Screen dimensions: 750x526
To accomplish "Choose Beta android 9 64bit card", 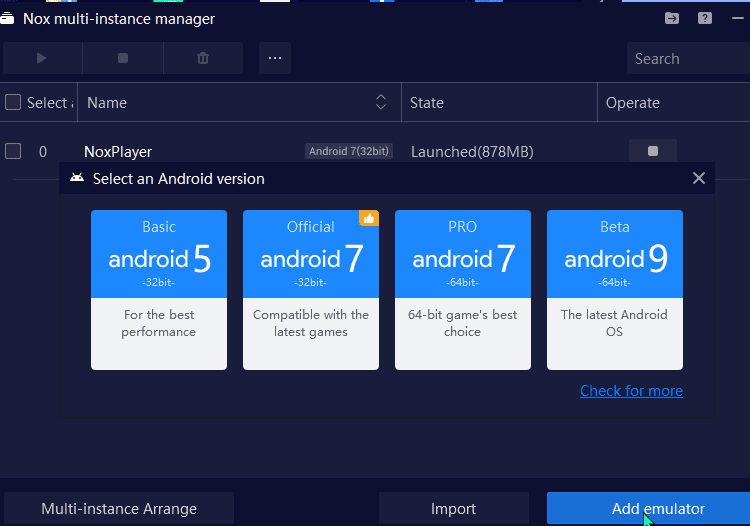I will pos(615,290).
